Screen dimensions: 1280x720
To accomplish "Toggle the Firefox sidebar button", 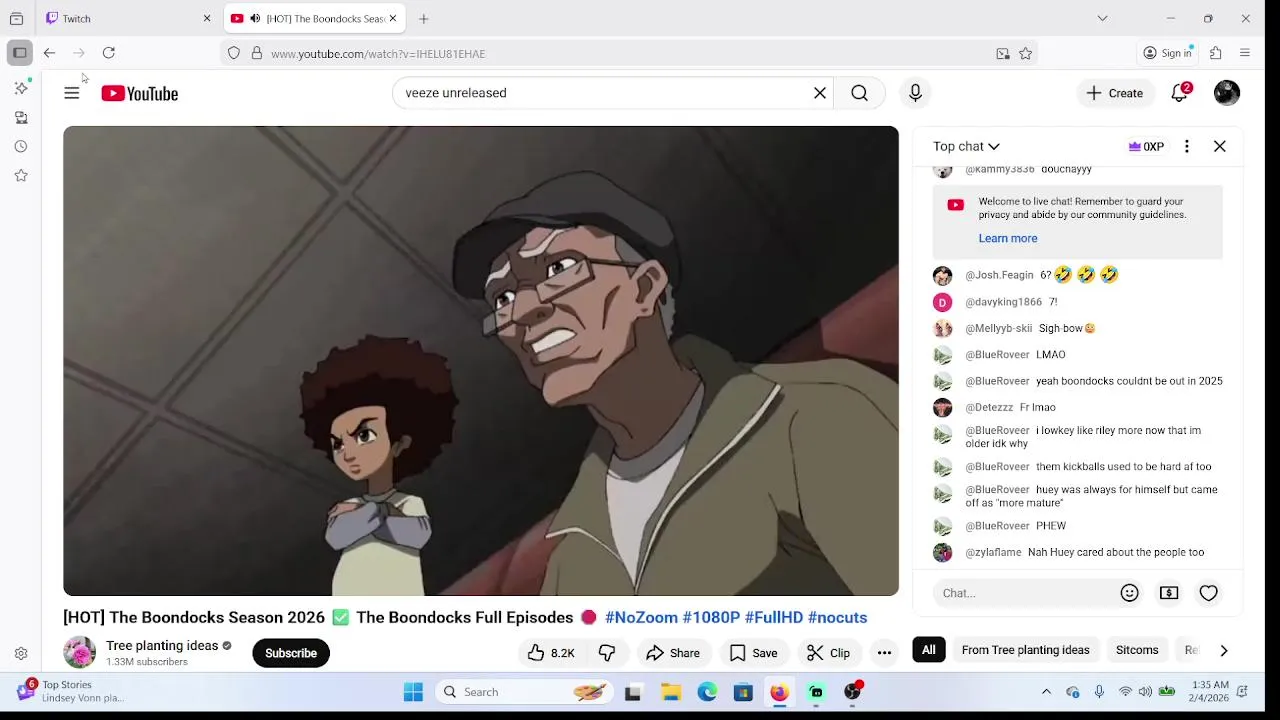I will (20, 53).
